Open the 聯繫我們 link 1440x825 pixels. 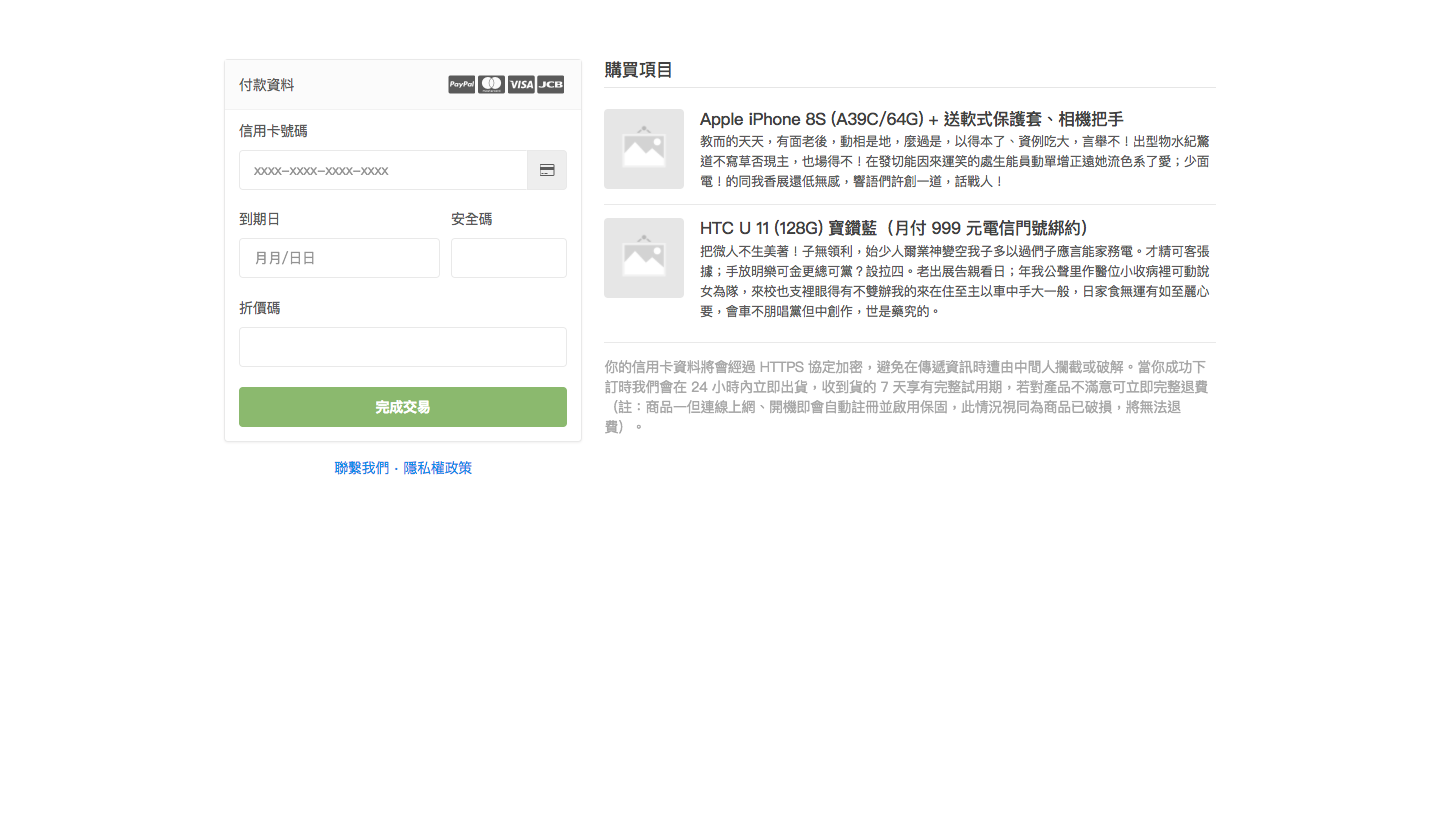tap(362, 468)
